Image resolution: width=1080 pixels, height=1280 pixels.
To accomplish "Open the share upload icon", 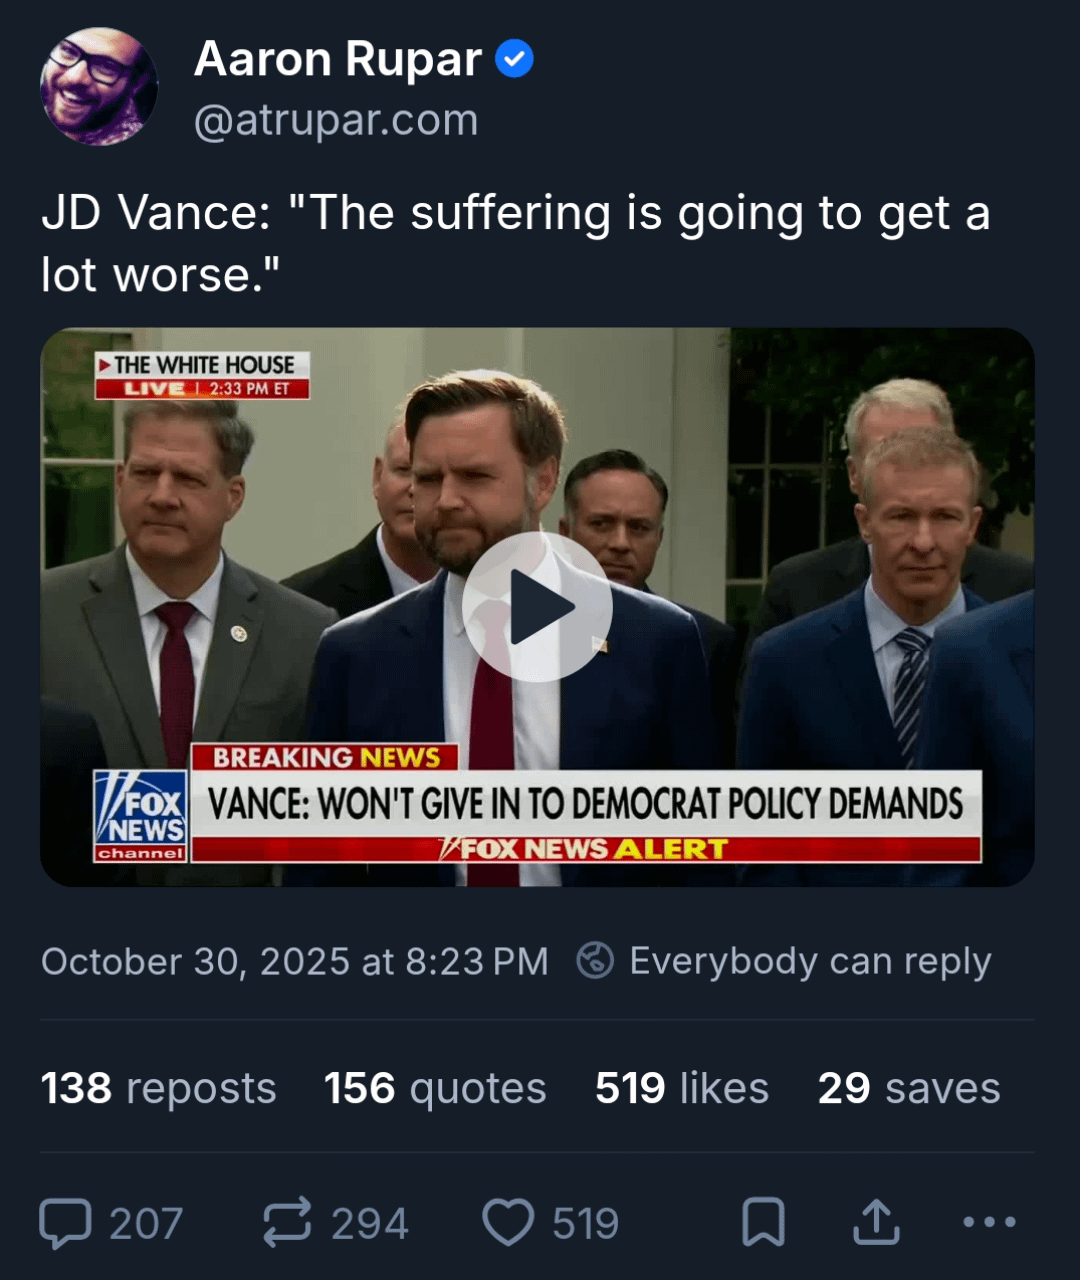I will tap(877, 1223).
